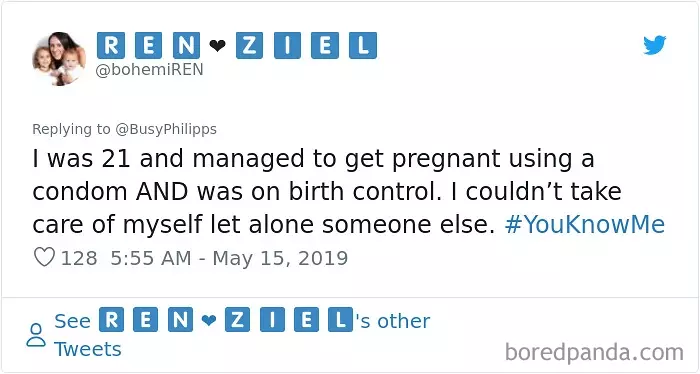Open the @BusyPhilipps mention link
This screenshot has width=700, height=374.
pos(166,129)
